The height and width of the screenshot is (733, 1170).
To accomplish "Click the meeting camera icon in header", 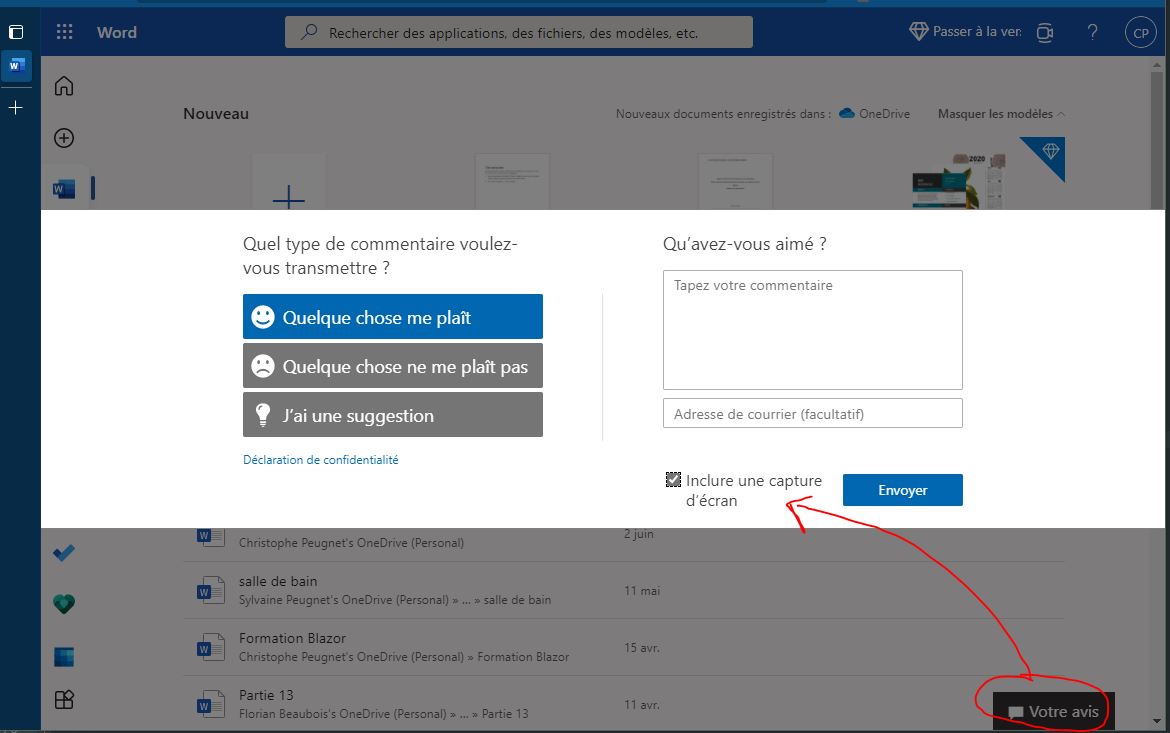I will (x=1045, y=32).
